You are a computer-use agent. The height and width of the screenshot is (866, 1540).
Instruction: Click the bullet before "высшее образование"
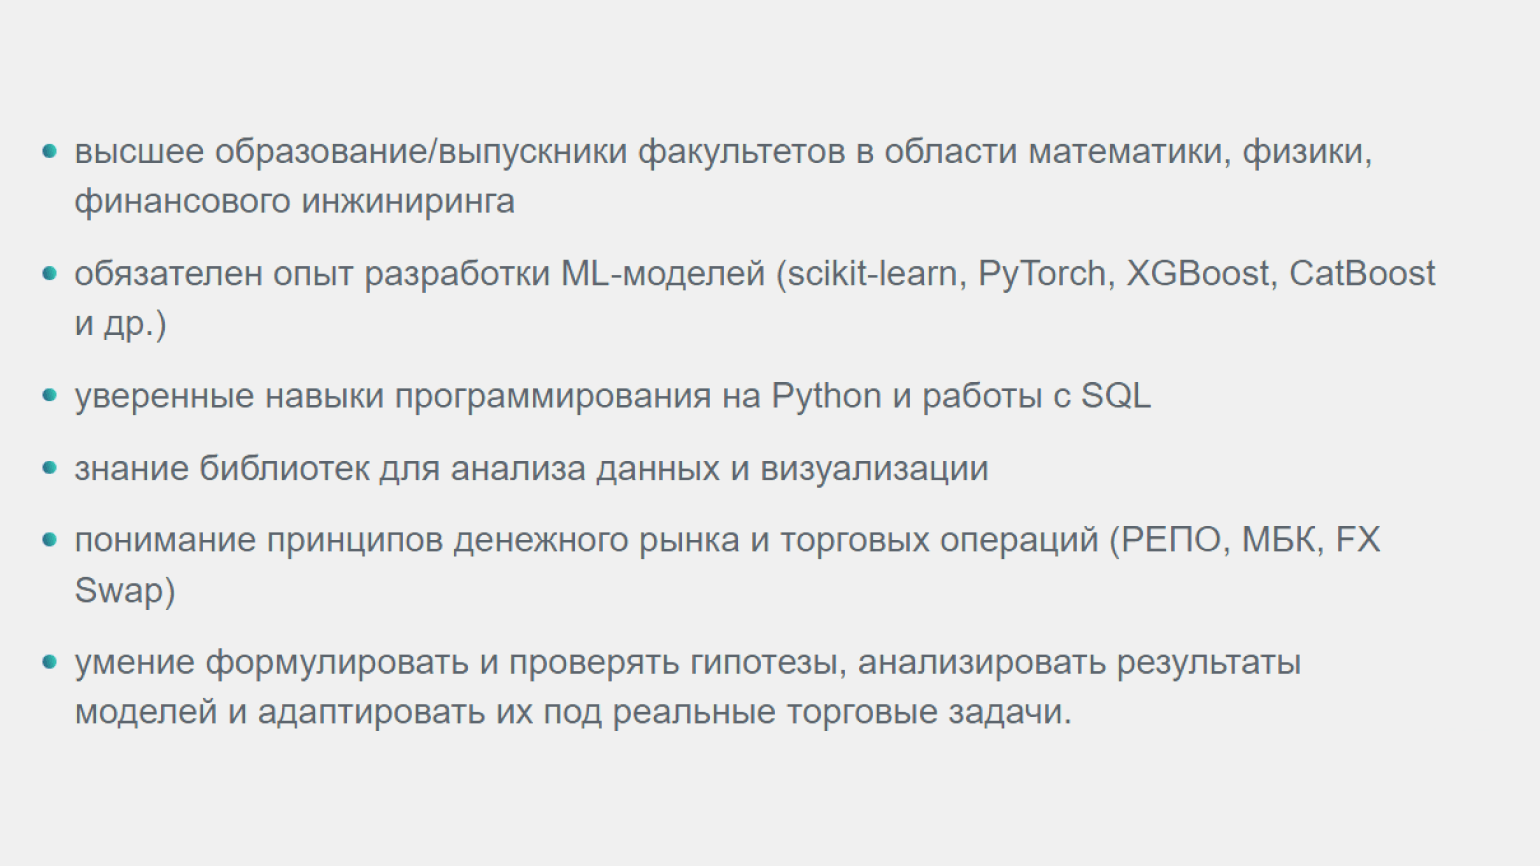[x=49, y=152]
